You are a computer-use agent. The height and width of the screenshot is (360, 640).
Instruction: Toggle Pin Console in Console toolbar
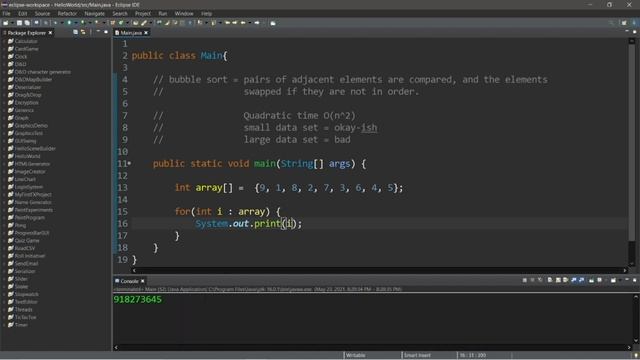[x=591, y=280]
